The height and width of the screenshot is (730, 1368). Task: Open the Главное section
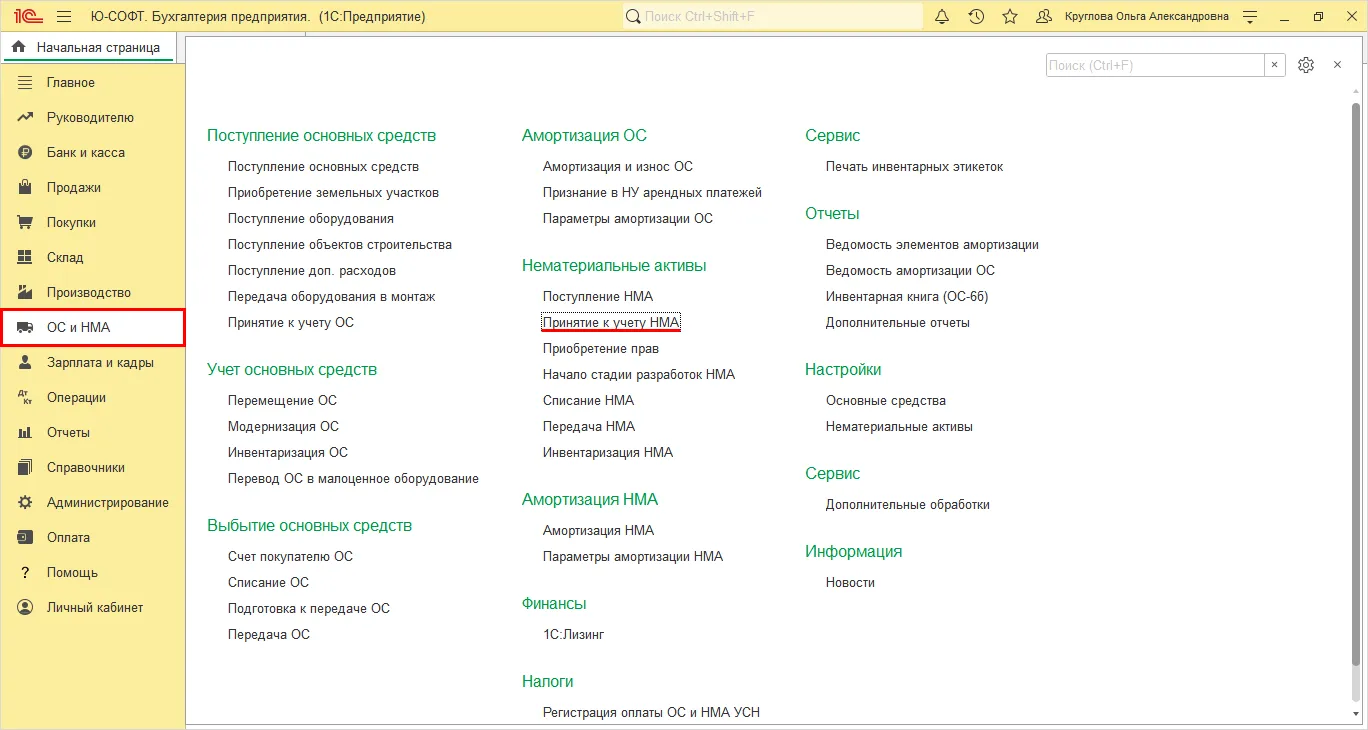(92, 83)
